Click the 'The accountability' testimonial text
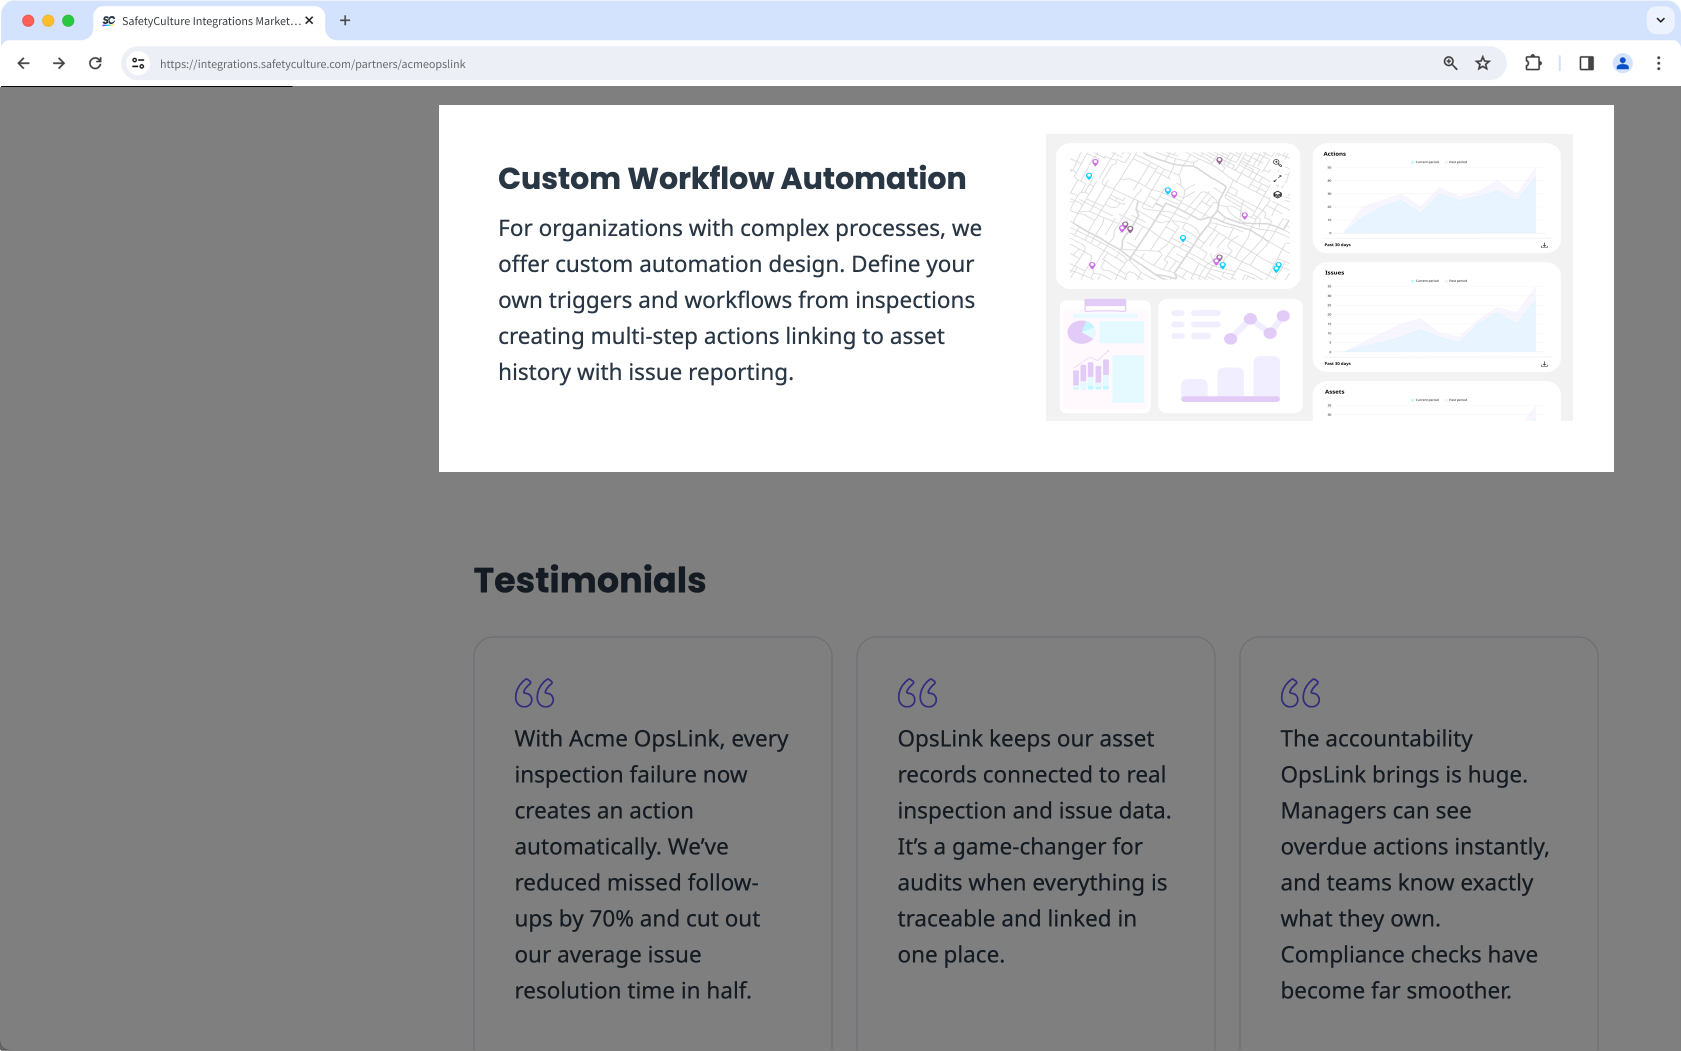 click(1415, 865)
